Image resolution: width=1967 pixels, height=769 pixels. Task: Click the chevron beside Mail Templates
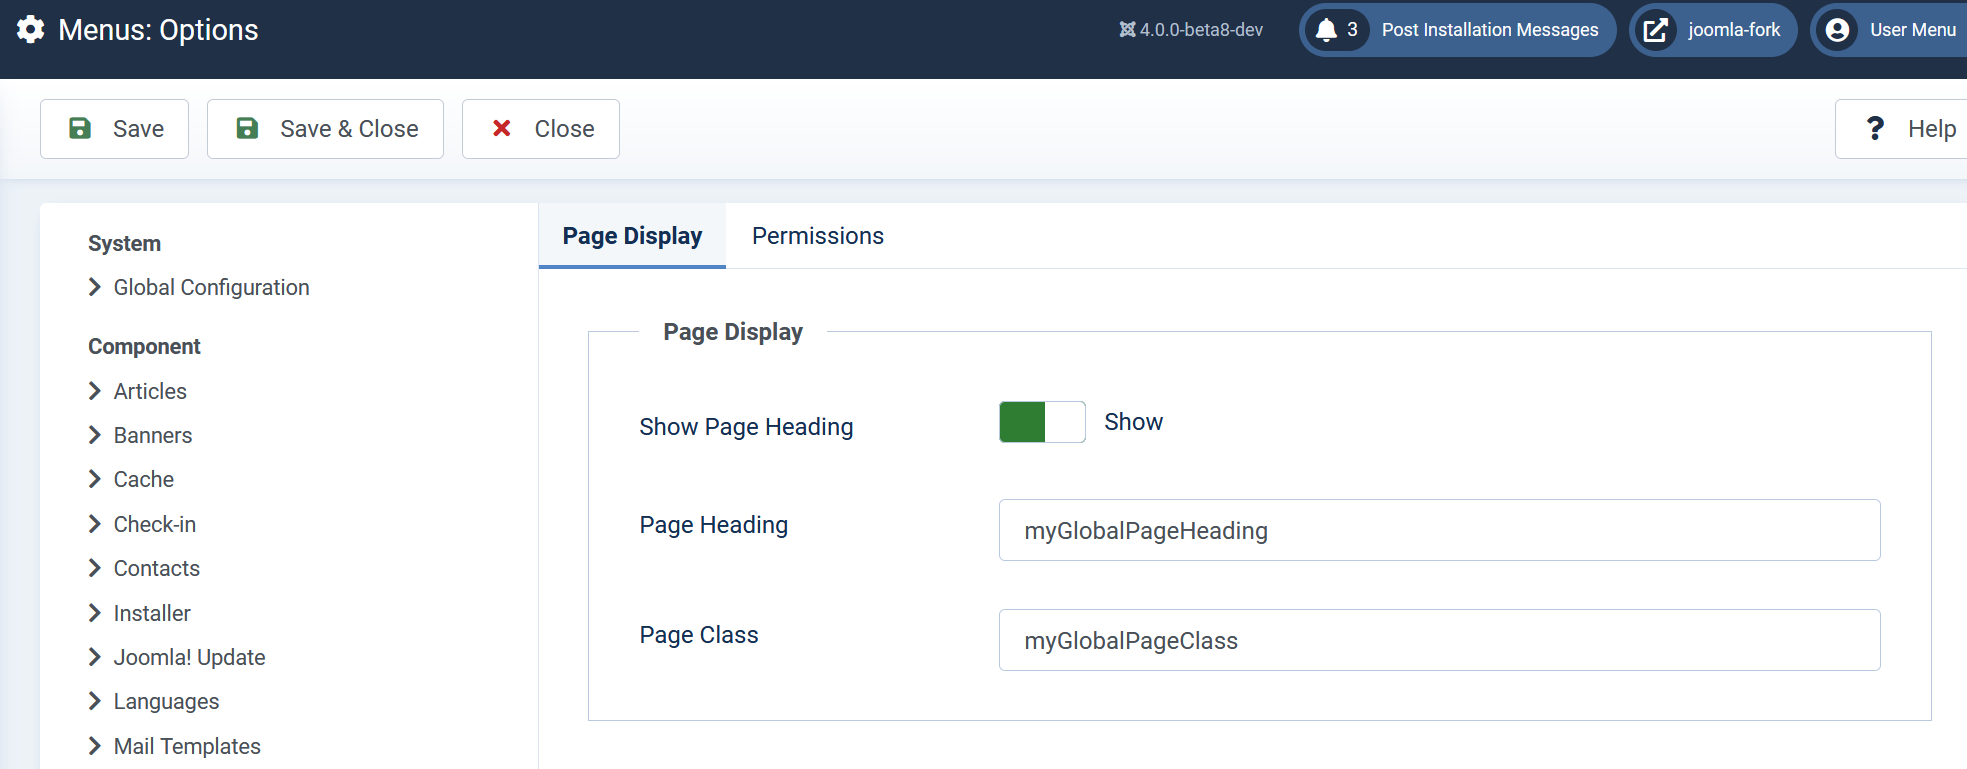tap(95, 746)
